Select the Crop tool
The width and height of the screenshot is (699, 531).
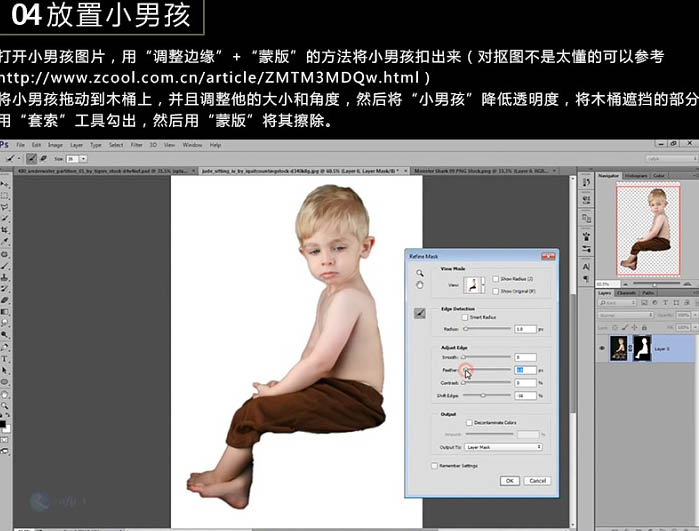4,230
